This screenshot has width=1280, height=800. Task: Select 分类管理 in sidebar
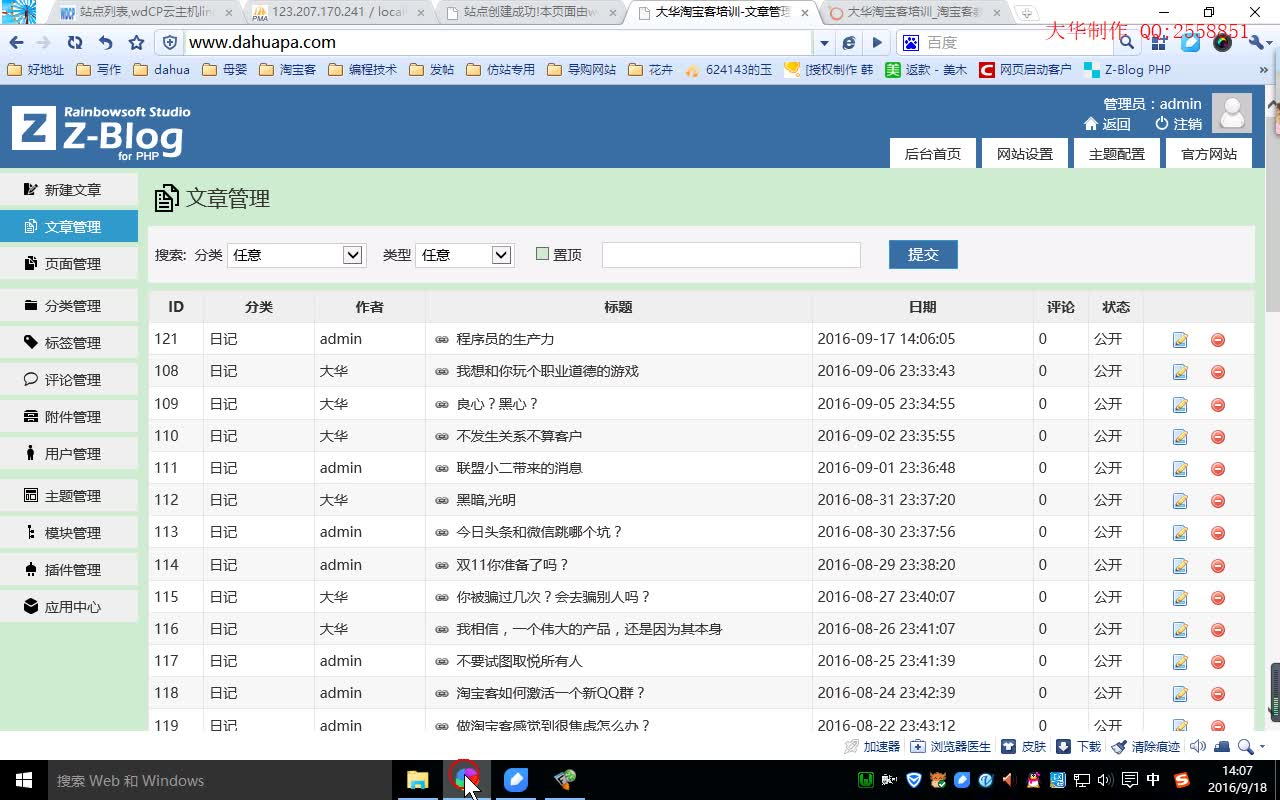pyautogui.click(x=69, y=306)
